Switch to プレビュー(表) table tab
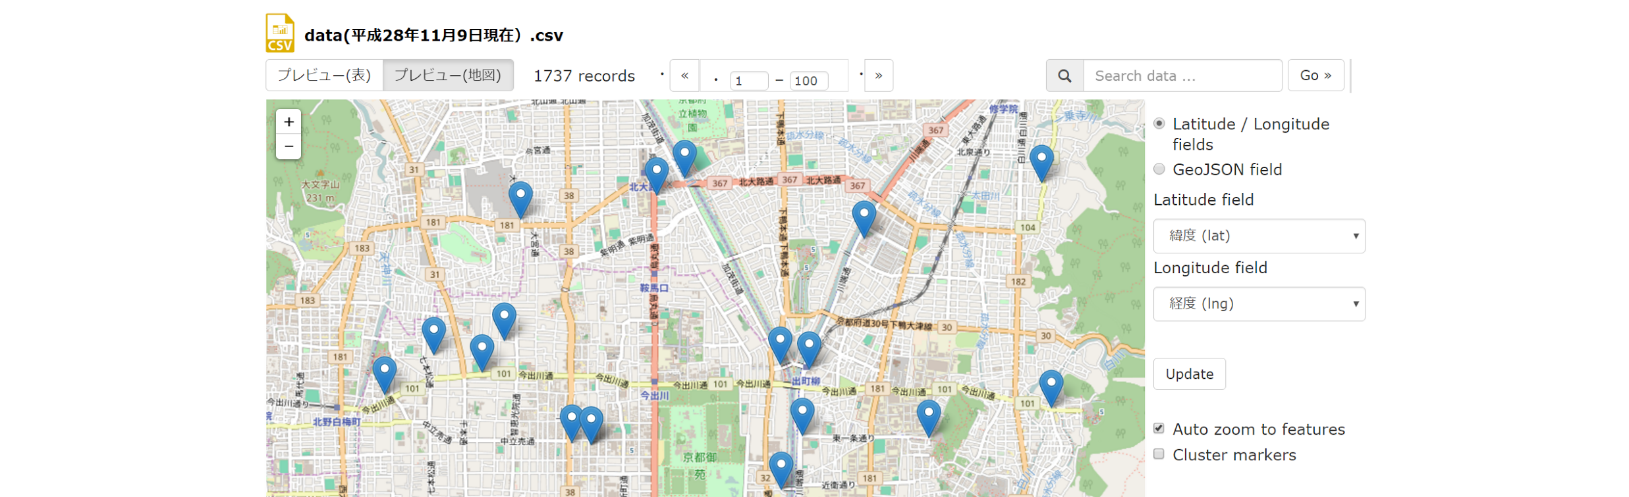The width and height of the screenshot is (1629, 497). [x=324, y=76]
